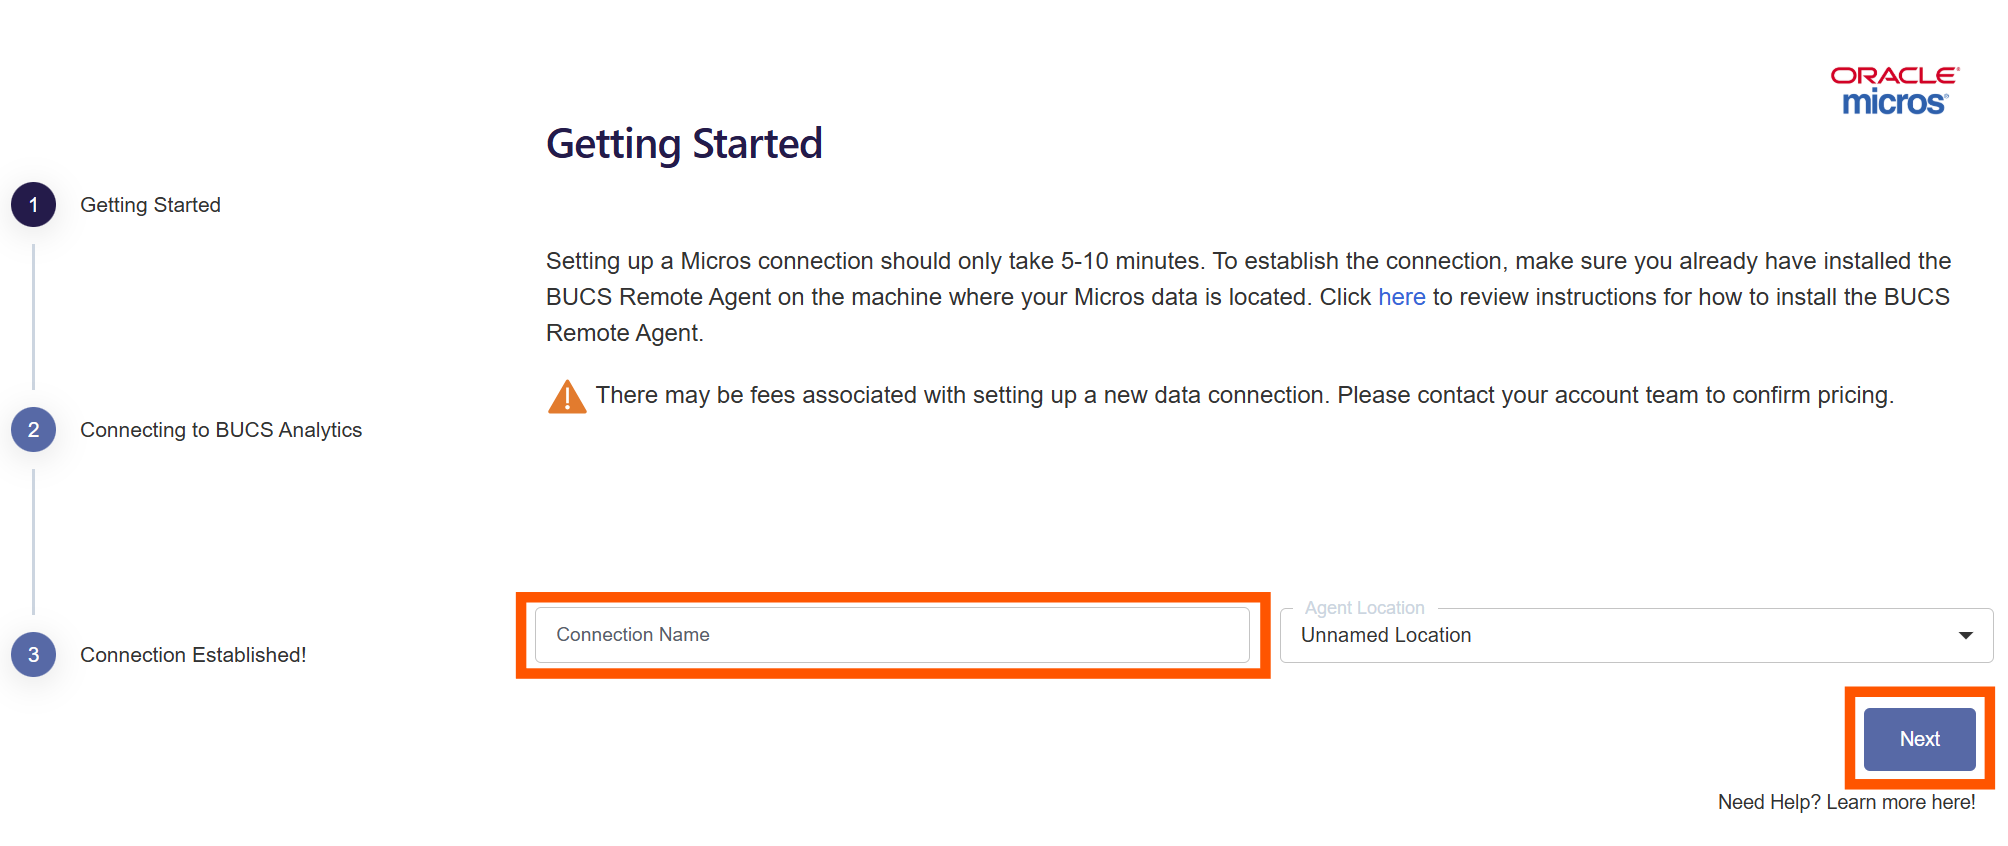This screenshot has height=846, width=2008.
Task: Click the step 1 circle icon
Action: coord(33,205)
